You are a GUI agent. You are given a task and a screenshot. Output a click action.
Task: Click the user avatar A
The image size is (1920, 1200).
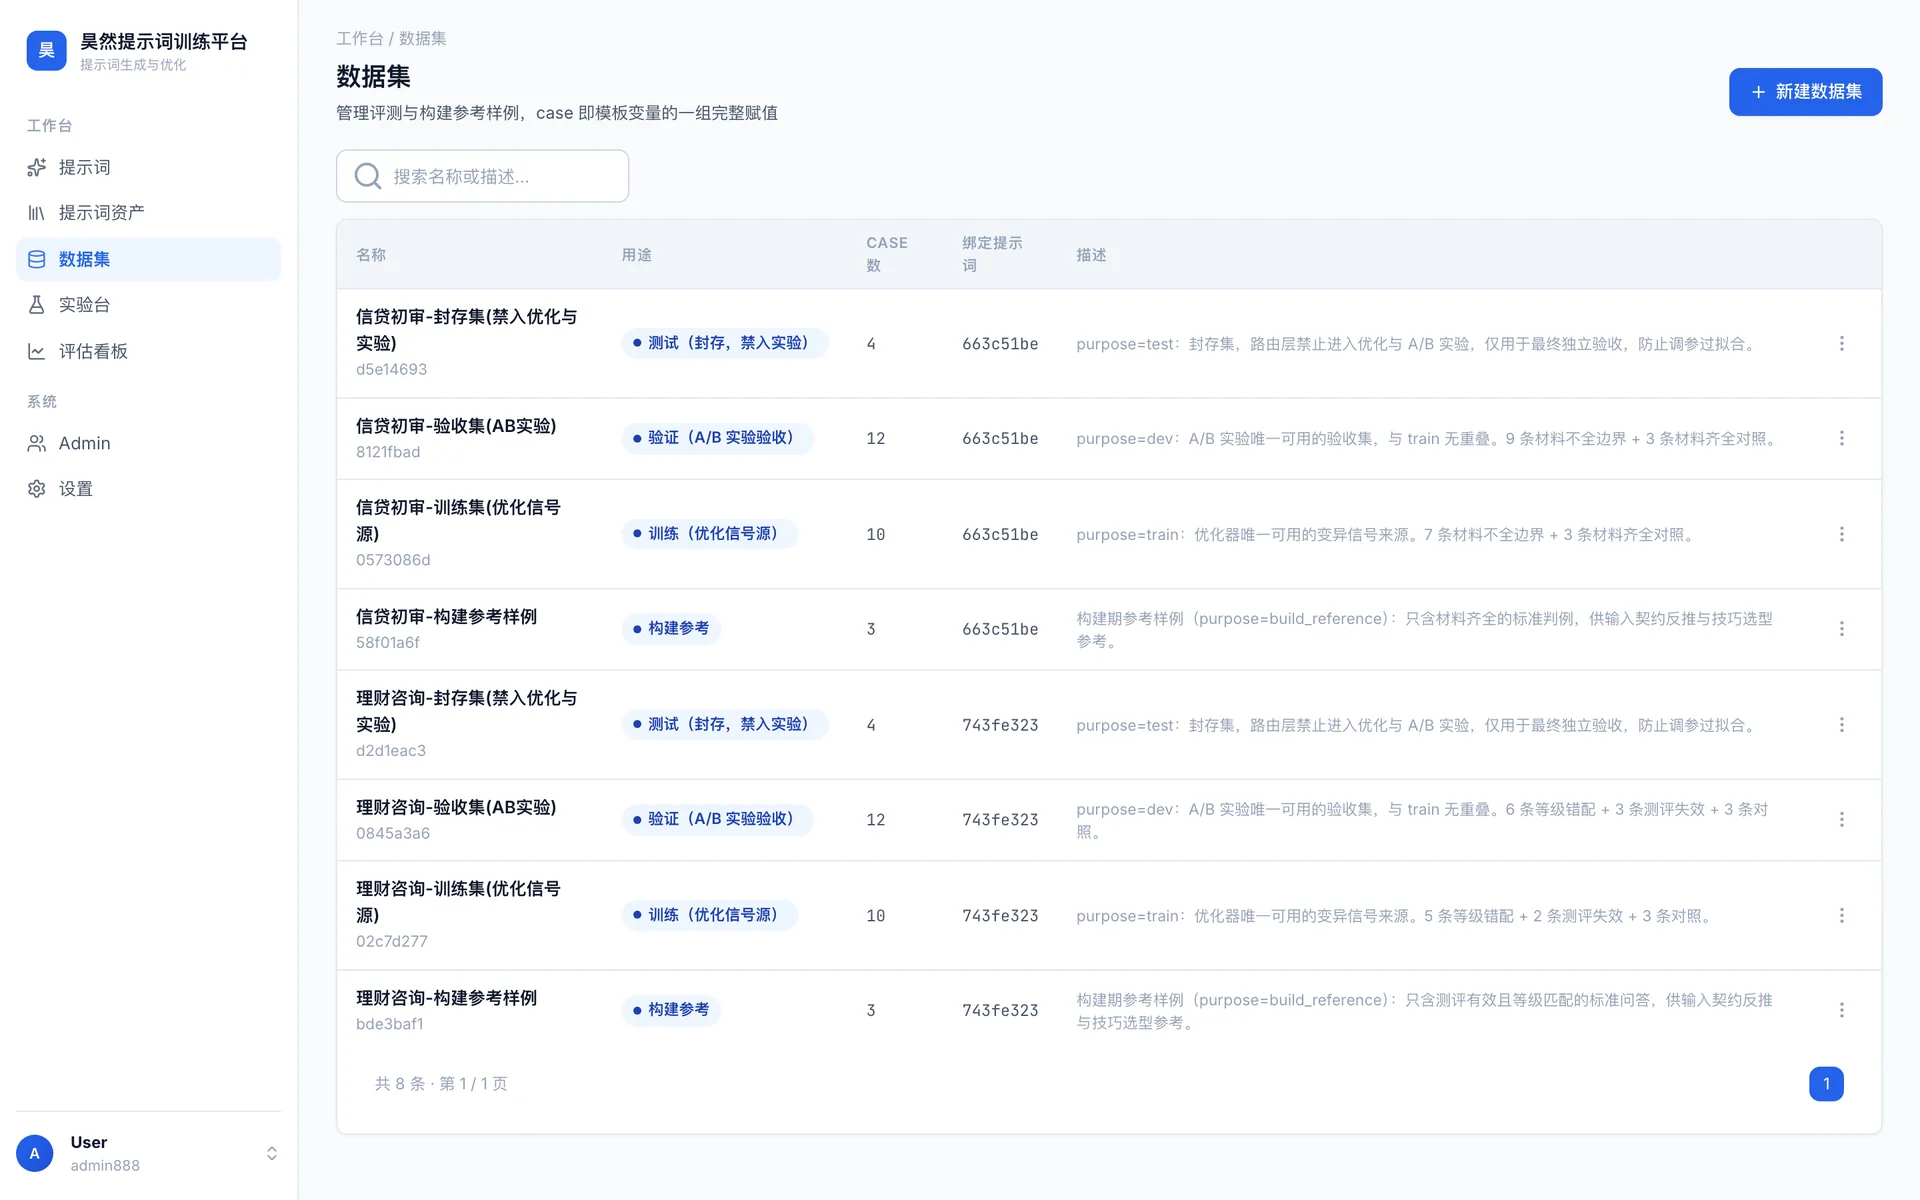35,1153
